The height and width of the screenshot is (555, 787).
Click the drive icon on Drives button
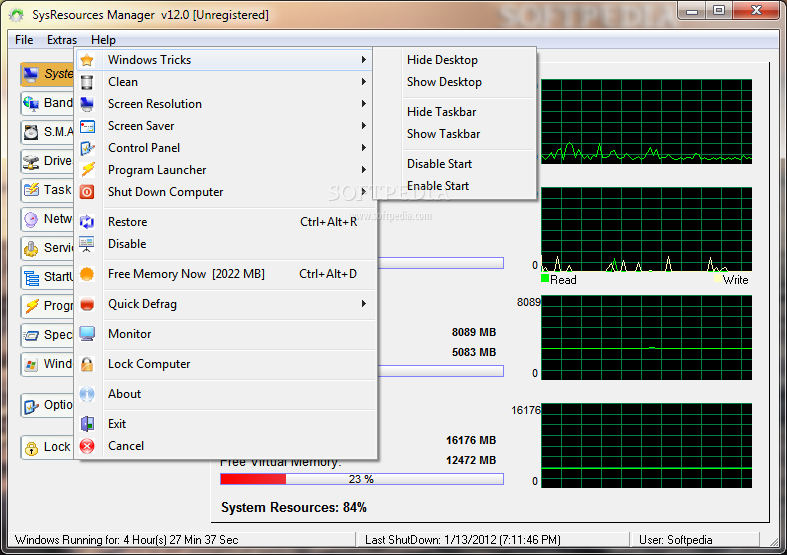tap(31, 161)
